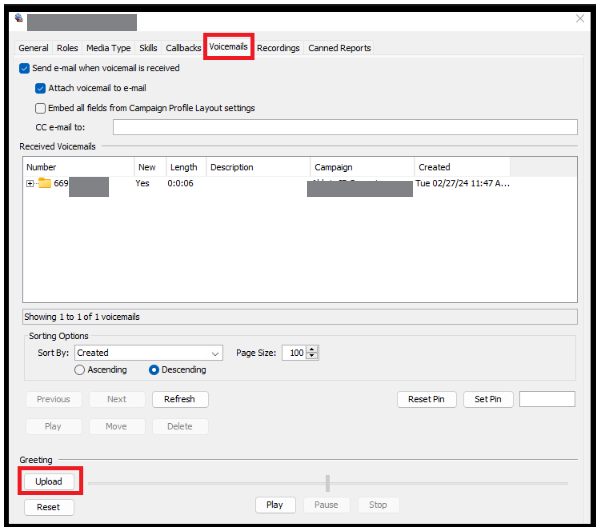Close the dialog window
This screenshot has height=527, width=596.
point(580,19)
